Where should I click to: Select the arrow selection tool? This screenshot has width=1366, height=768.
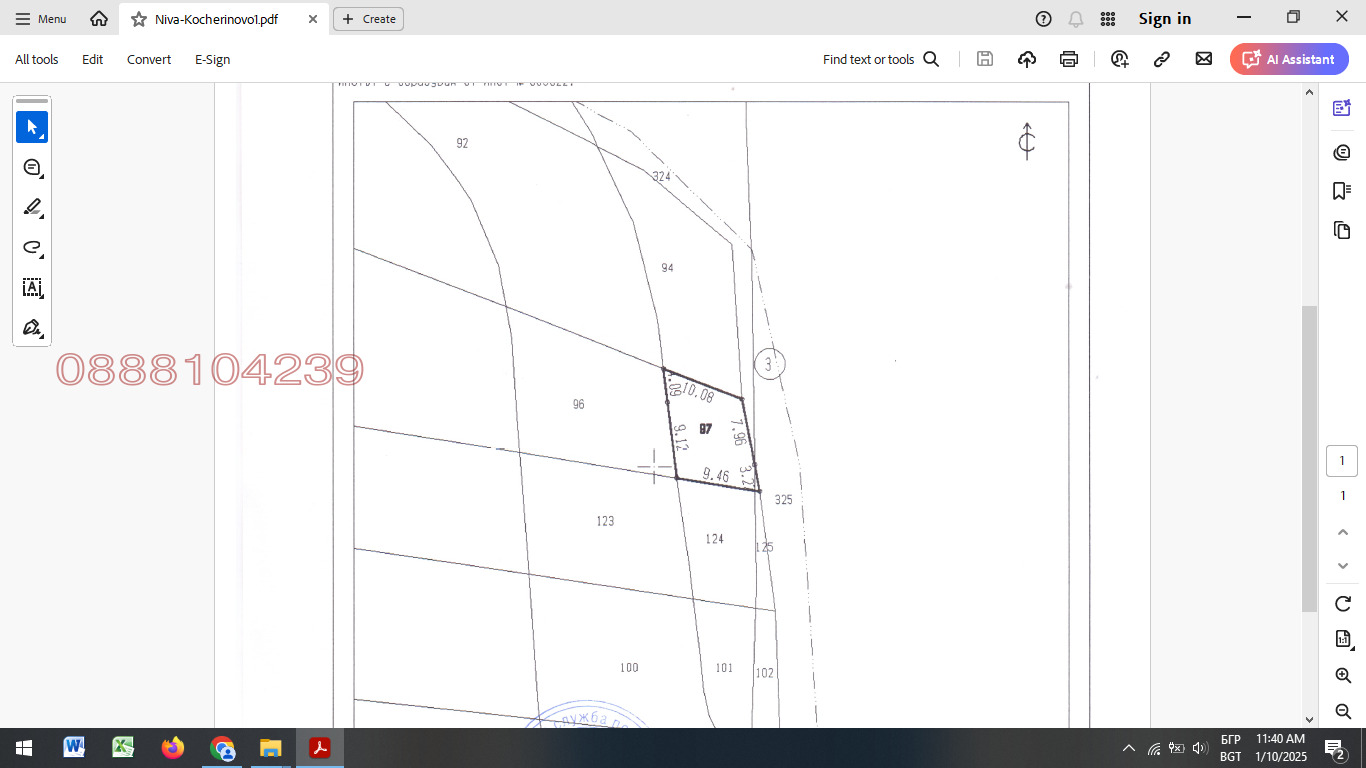(x=32, y=127)
